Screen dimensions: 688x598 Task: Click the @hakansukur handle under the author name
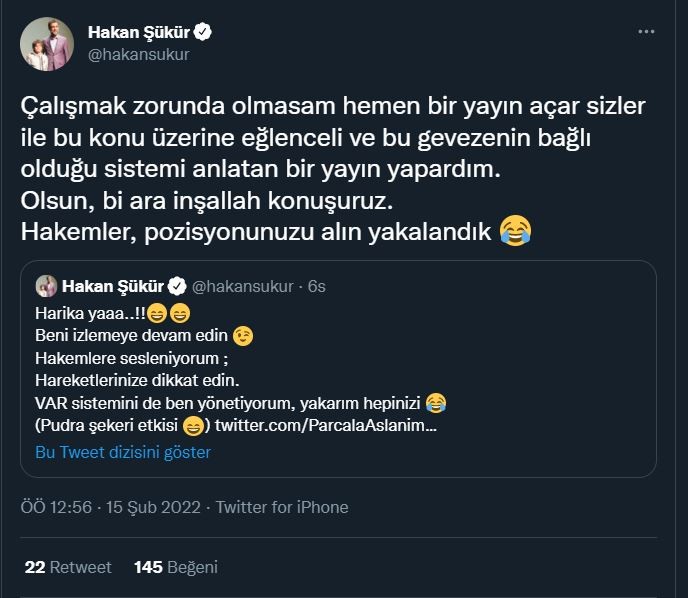click(x=146, y=54)
